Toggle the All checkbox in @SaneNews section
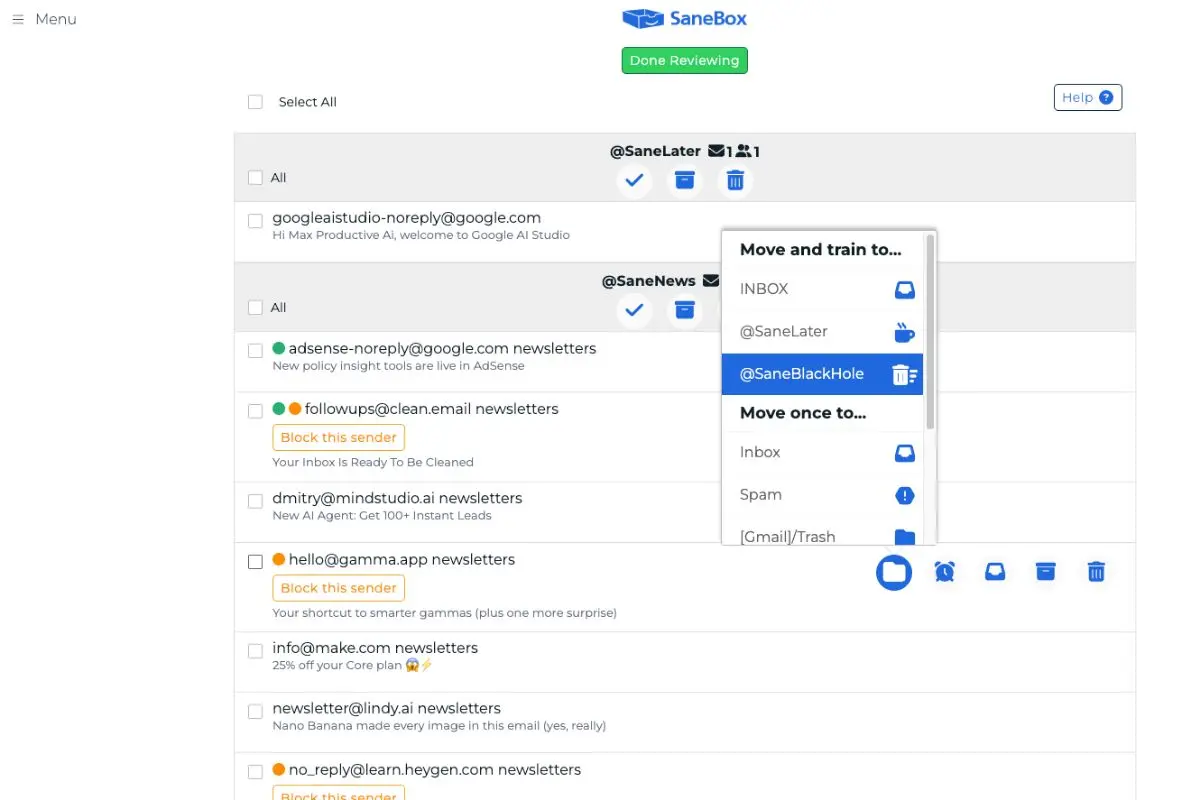This screenshot has width=1200, height=800. click(256, 308)
